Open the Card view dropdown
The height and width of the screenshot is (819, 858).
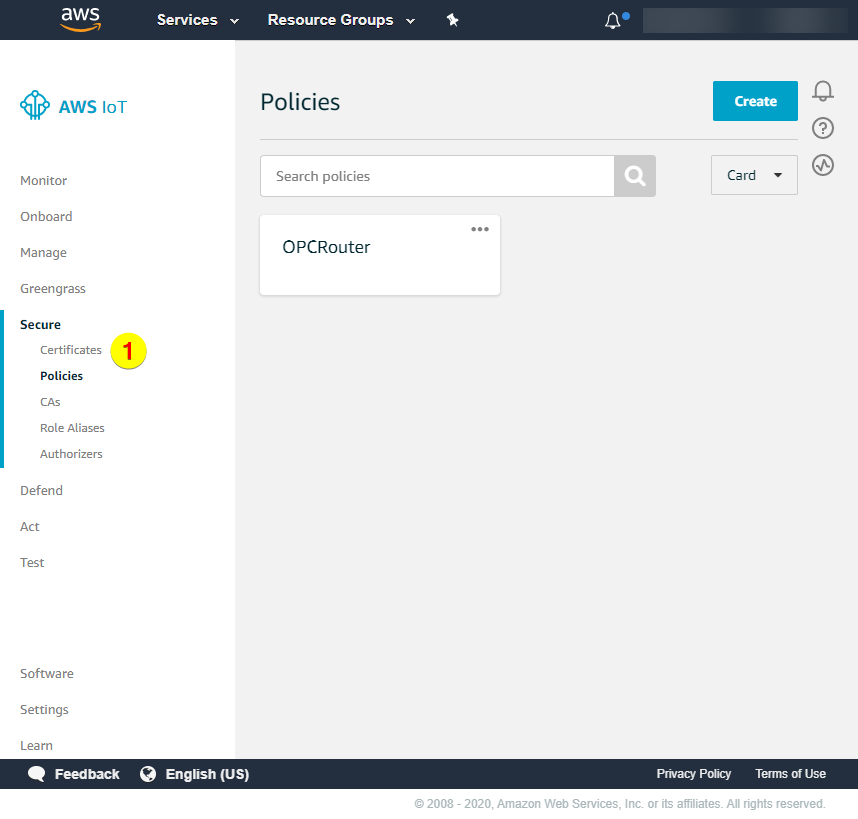click(x=754, y=175)
